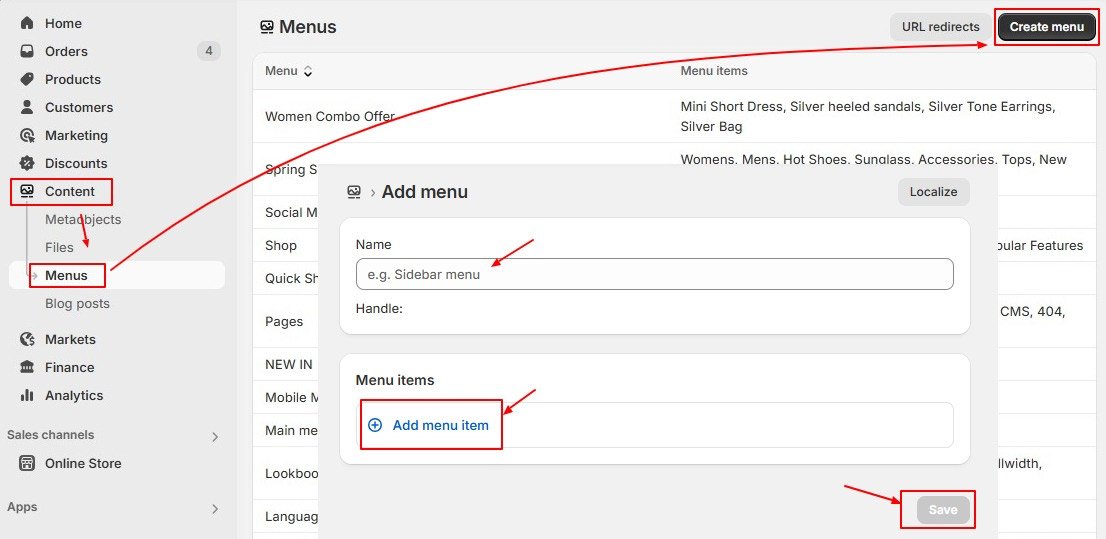
Task: Click the Marketing target icon
Action: pyautogui.click(x=27, y=135)
